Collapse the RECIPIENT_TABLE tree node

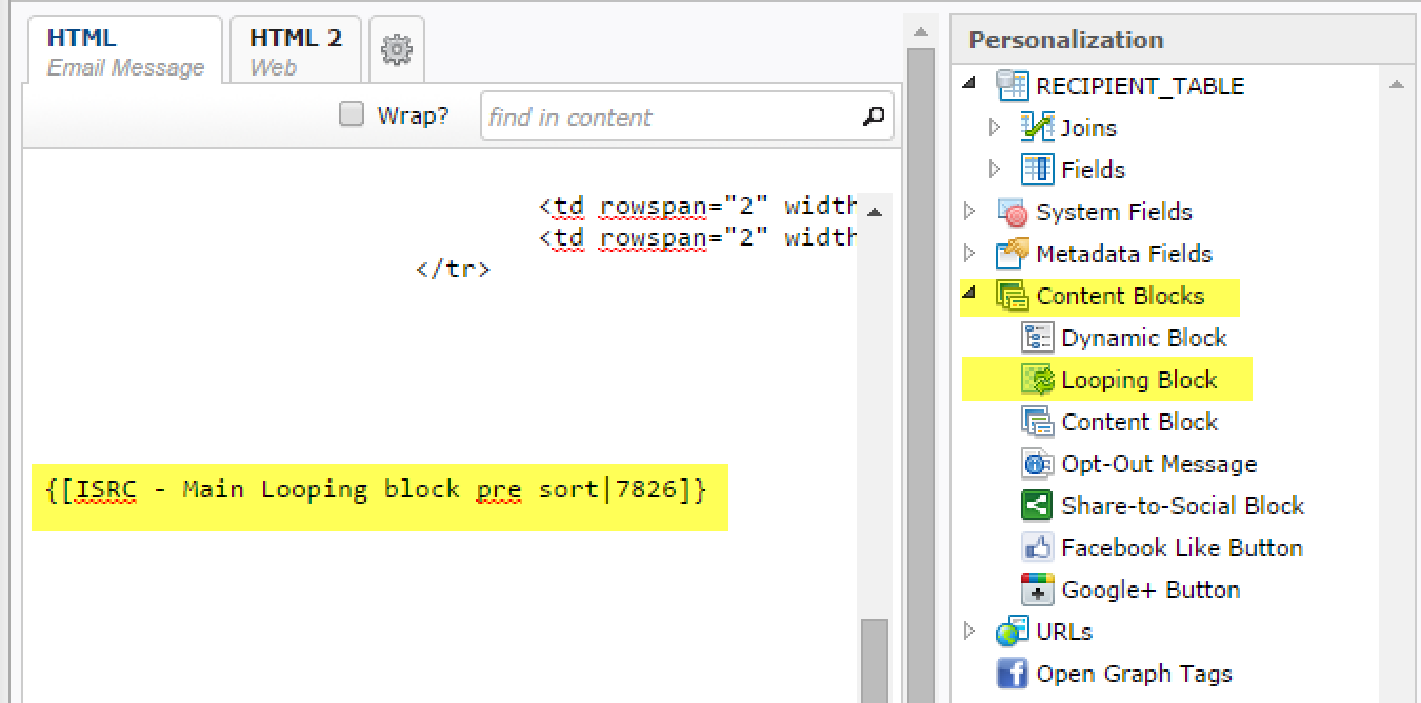[x=969, y=85]
